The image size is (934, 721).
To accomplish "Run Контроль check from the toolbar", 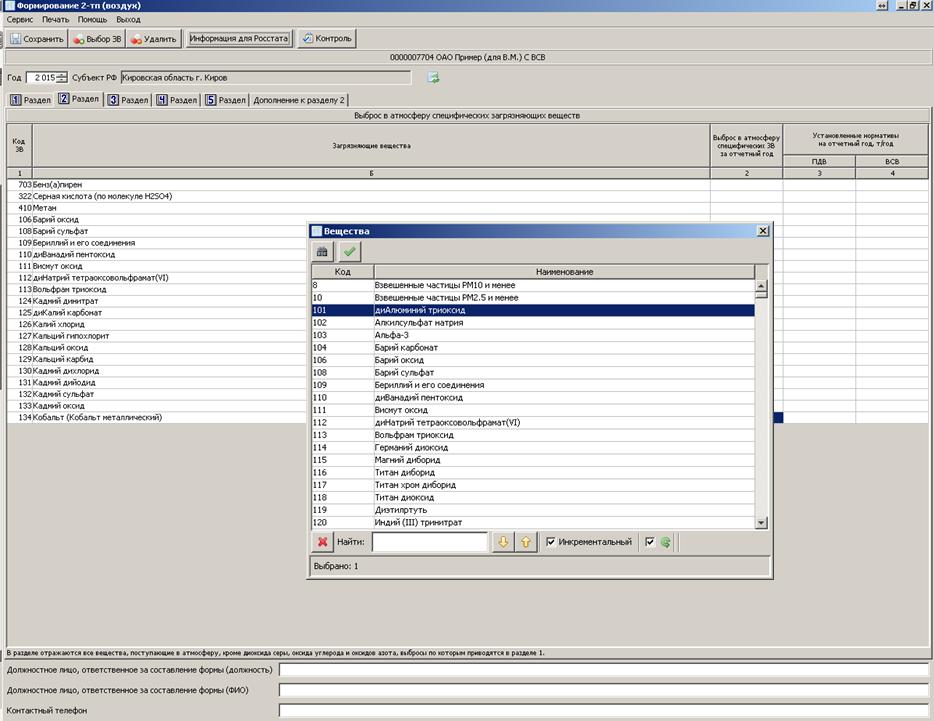I will [x=326, y=39].
